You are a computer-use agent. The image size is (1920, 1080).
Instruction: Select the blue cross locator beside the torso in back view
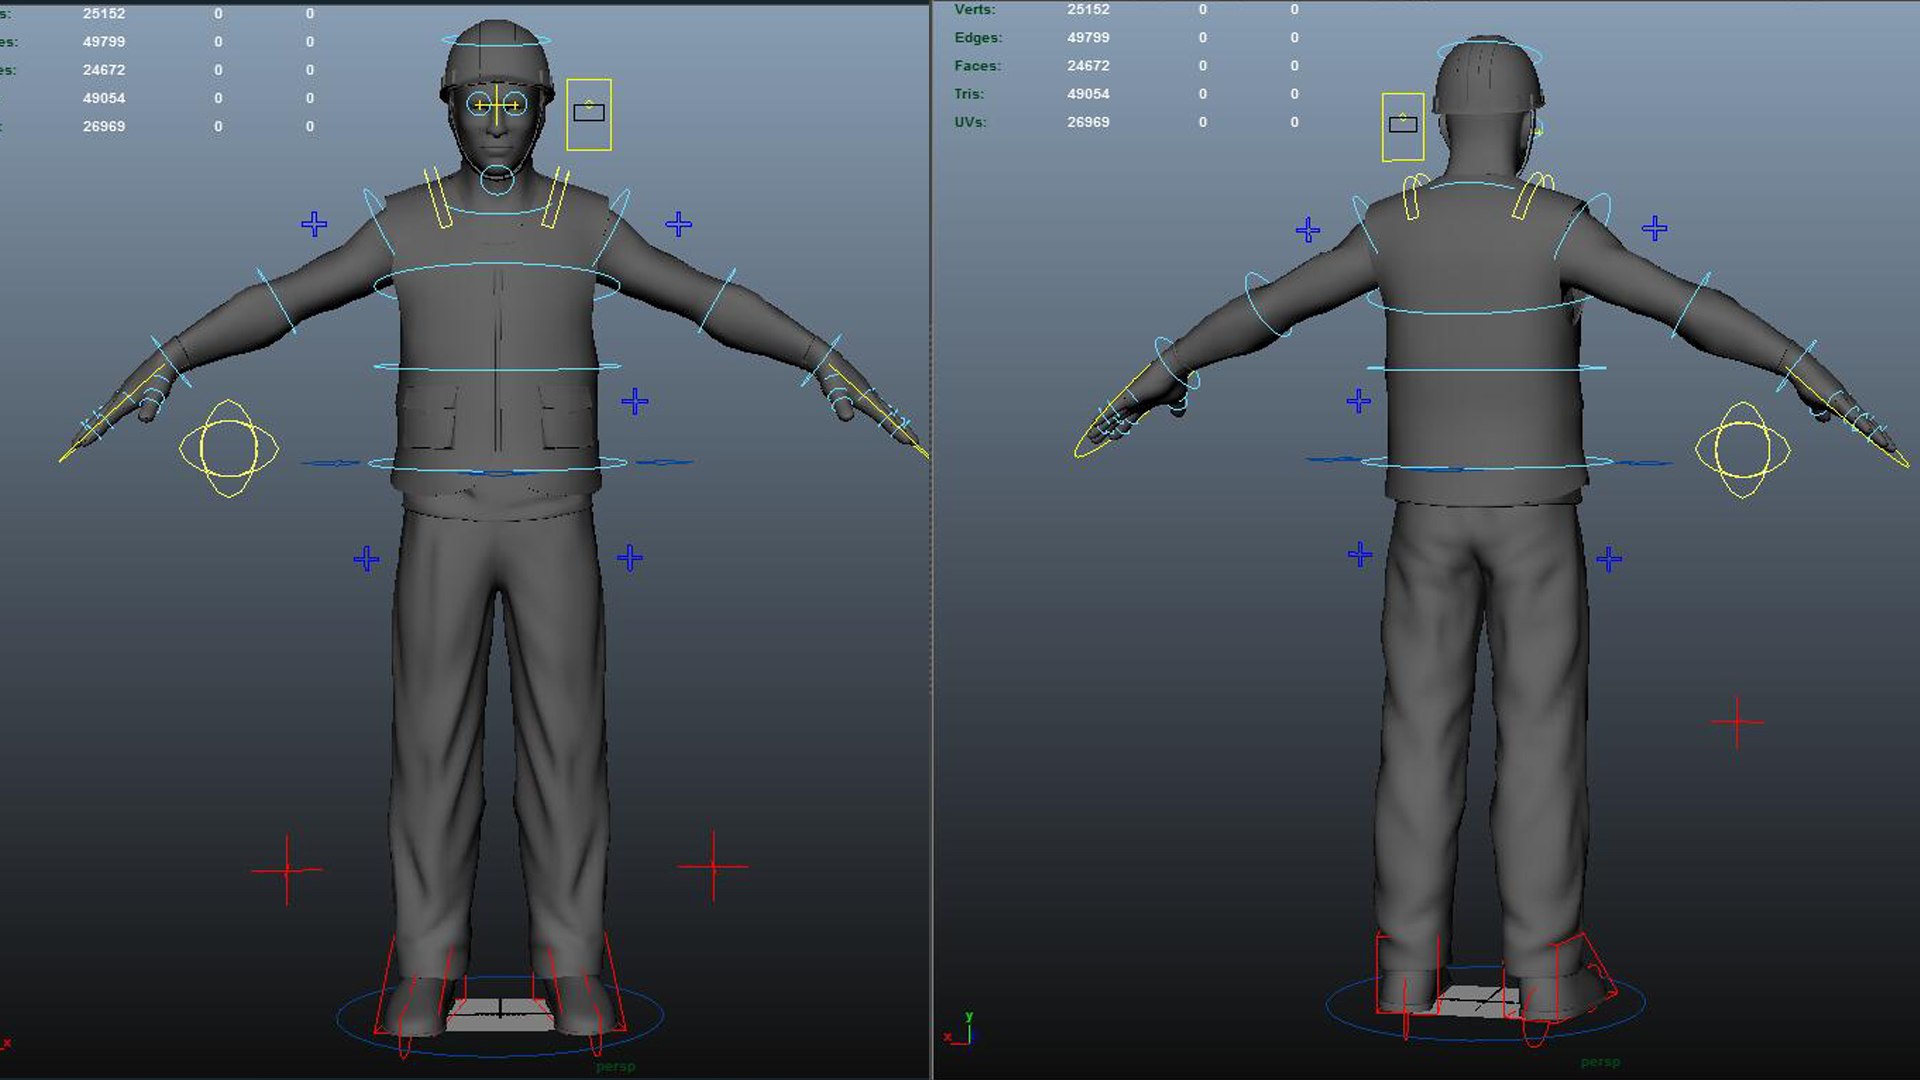pos(1358,402)
